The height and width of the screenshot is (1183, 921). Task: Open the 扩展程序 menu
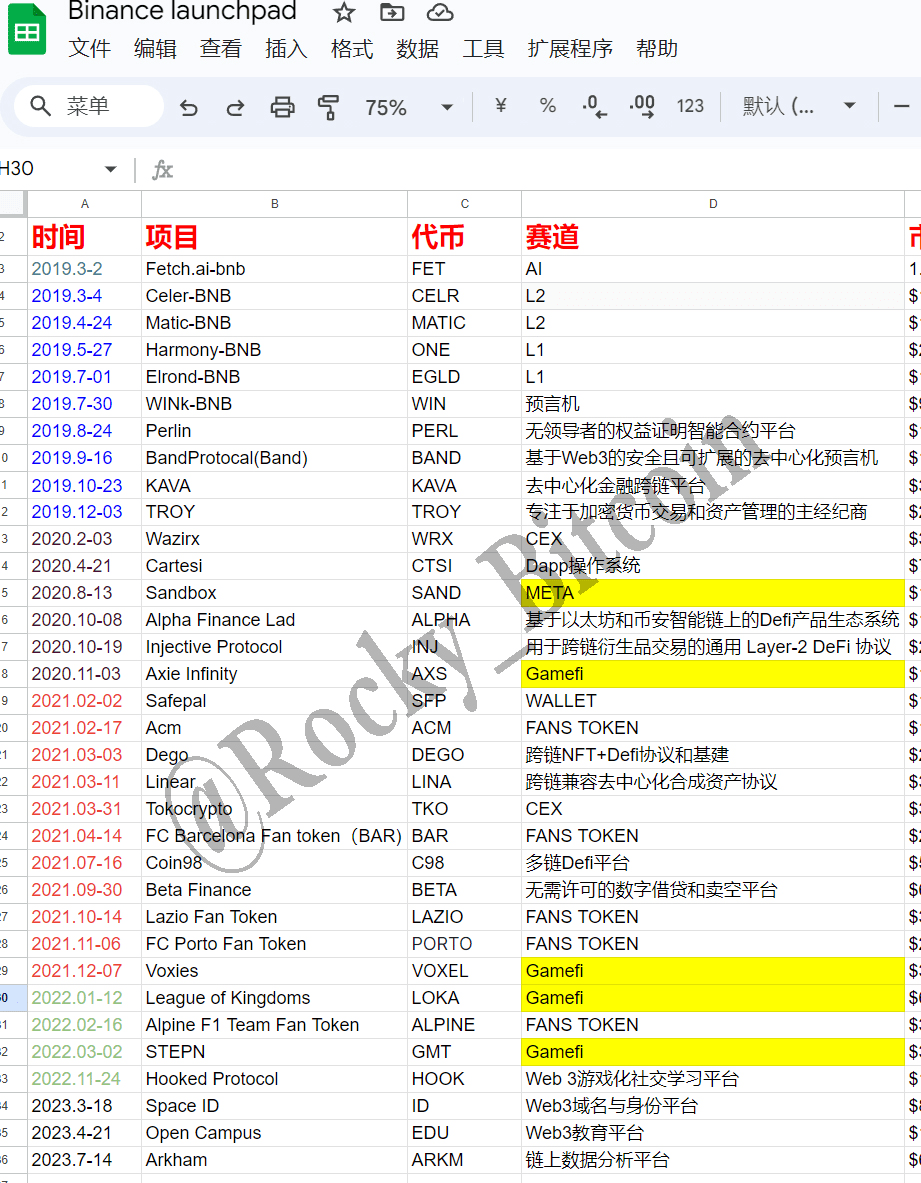click(570, 49)
